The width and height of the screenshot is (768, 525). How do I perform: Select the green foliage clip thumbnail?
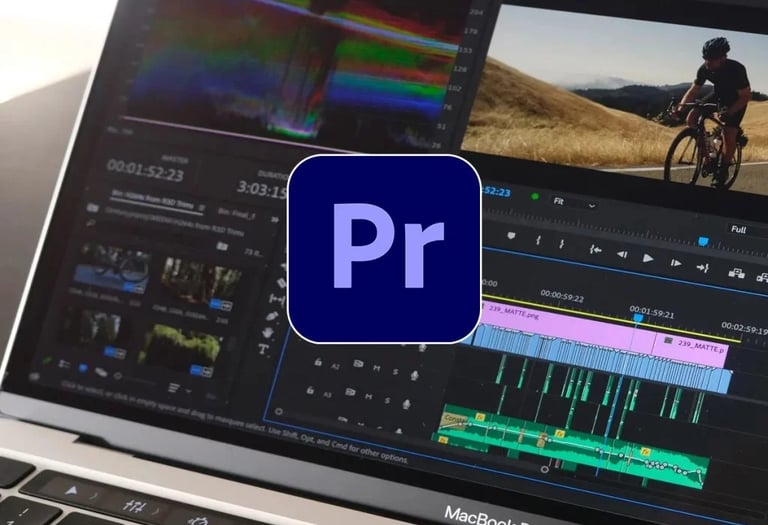[180, 350]
